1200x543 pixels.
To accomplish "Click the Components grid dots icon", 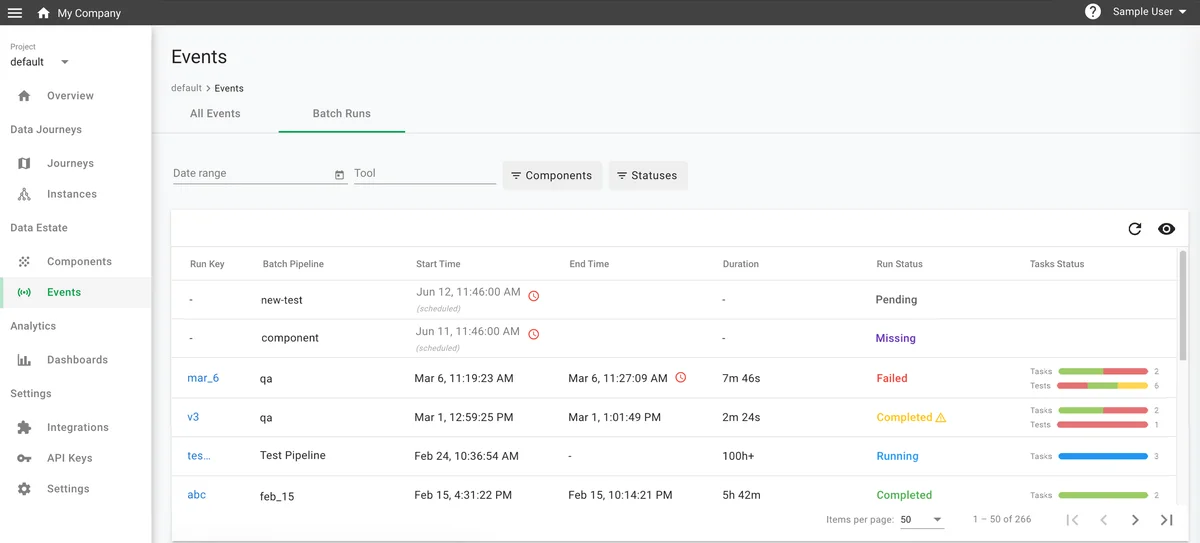I will 25,261.
